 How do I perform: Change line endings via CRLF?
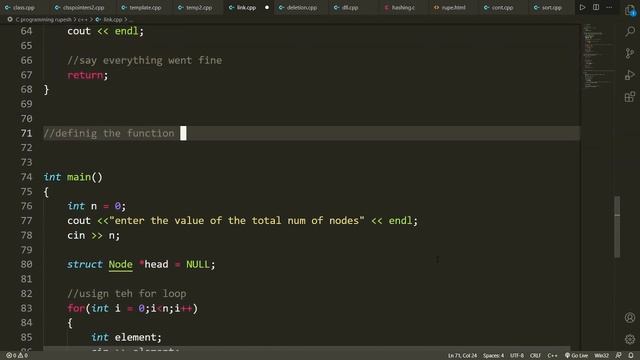pos(536,356)
